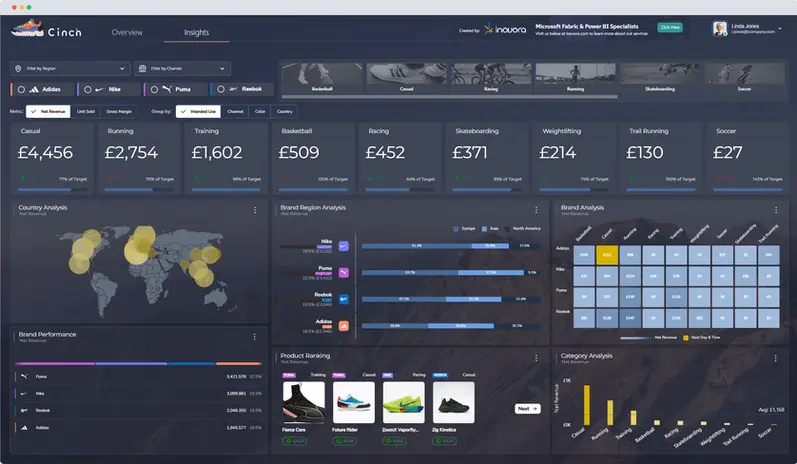Click the channel filter store icon
Image resolution: width=797 pixels, height=464 pixels.
142,69
